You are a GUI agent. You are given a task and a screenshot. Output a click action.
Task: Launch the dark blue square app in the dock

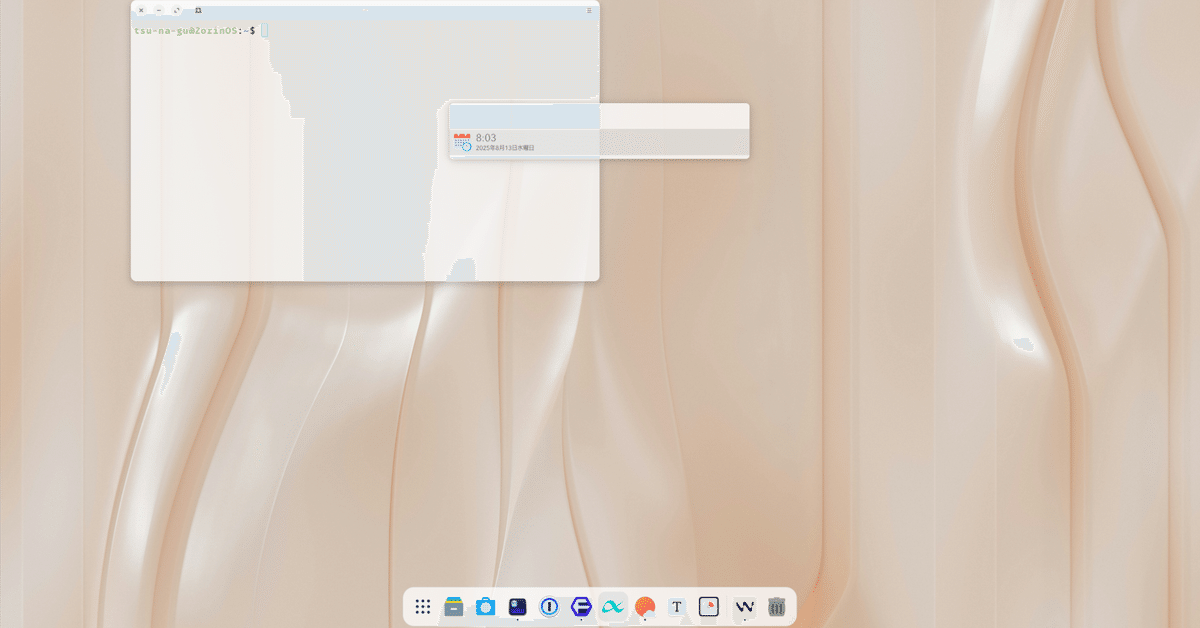516,606
